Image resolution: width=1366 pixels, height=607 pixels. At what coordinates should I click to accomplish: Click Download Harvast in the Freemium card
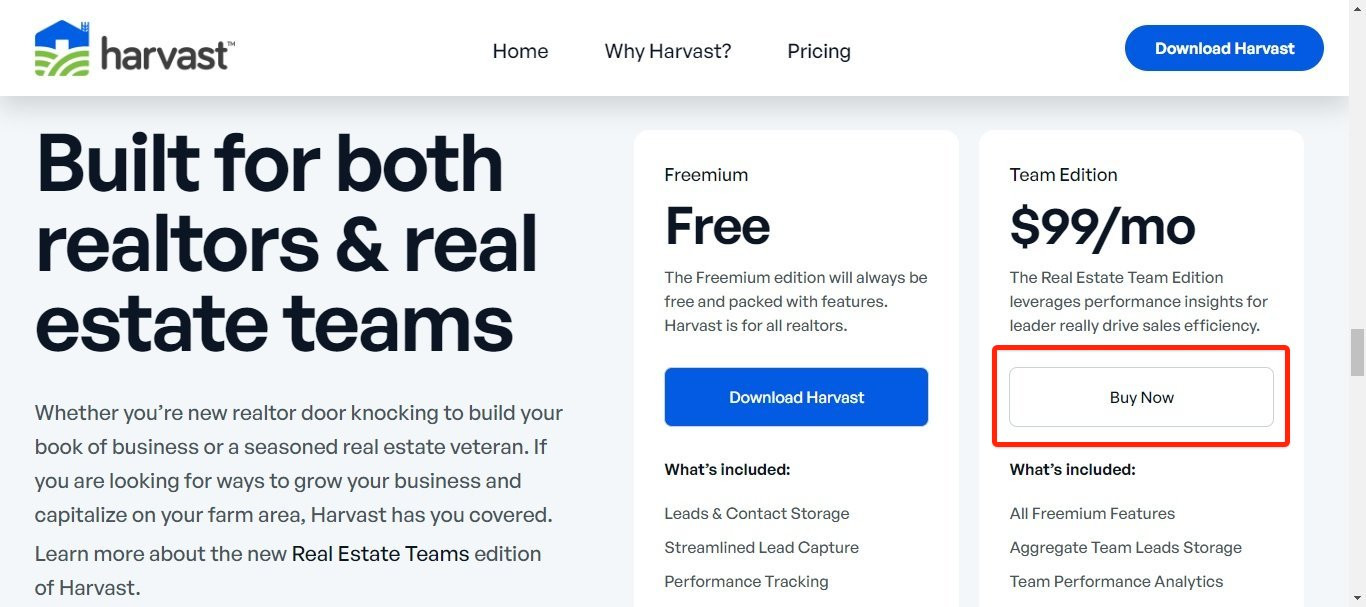pos(796,397)
